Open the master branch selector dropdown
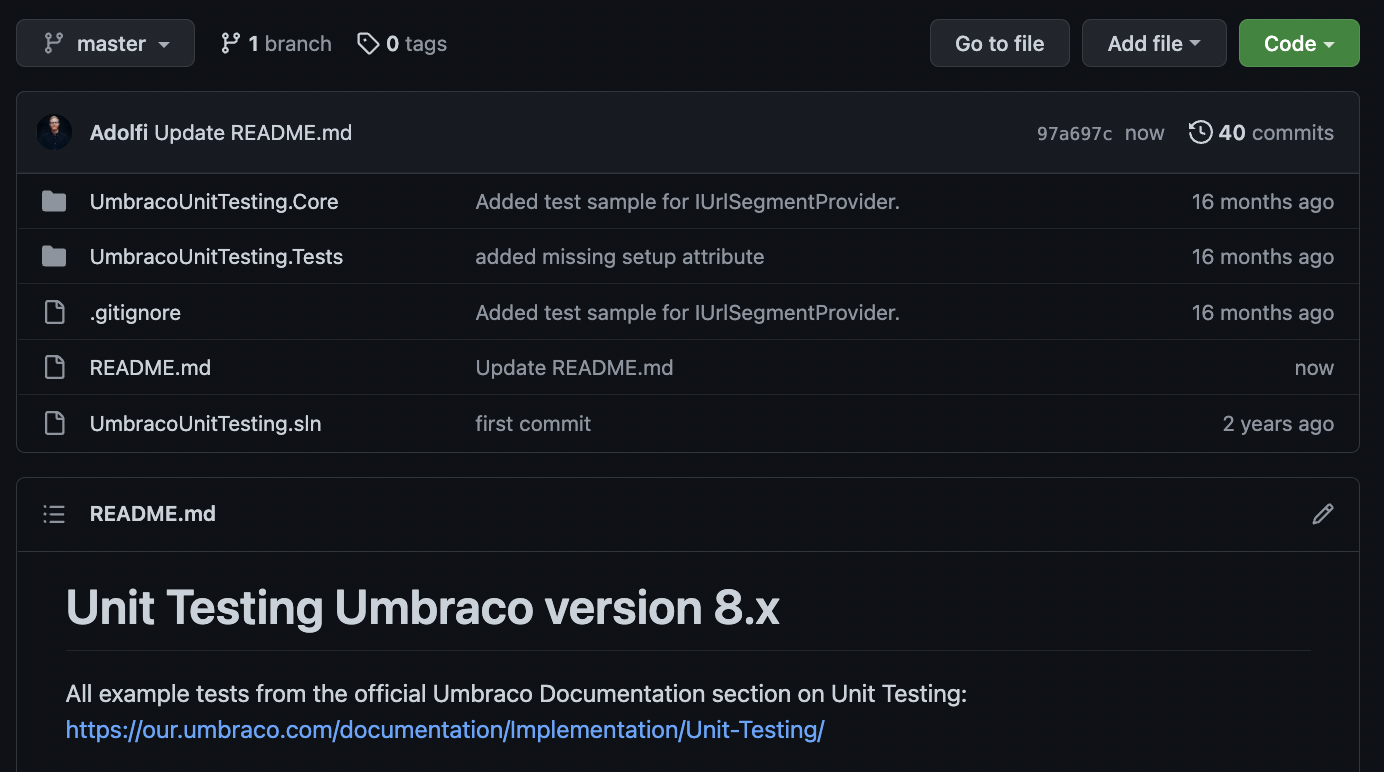Viewport: 1384px width, 772px height. [105, 44]
